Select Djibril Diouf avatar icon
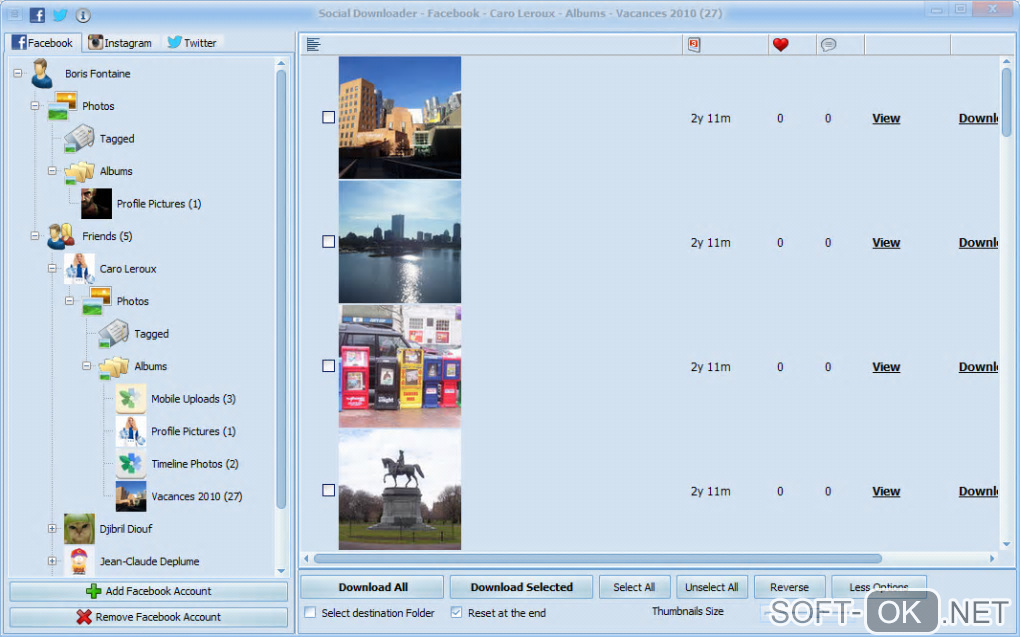This screenshot has width=1020, height=637. 79,529
